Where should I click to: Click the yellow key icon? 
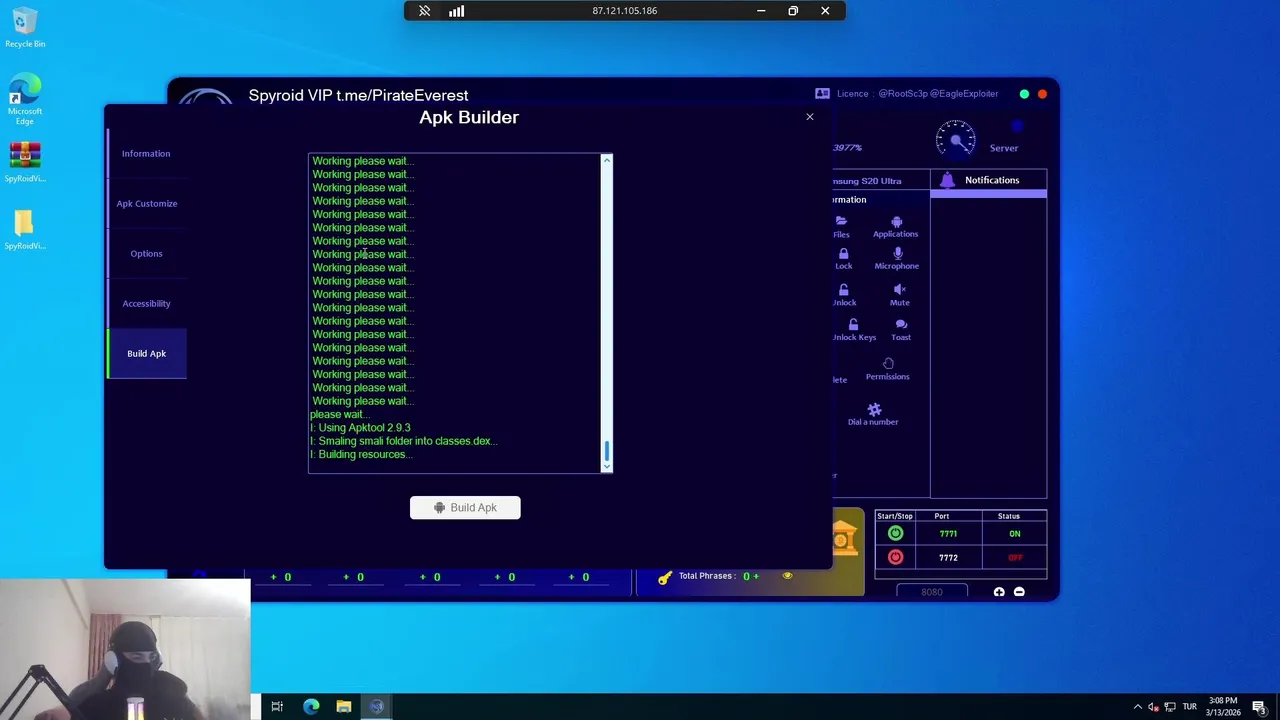tap(665, 577)
